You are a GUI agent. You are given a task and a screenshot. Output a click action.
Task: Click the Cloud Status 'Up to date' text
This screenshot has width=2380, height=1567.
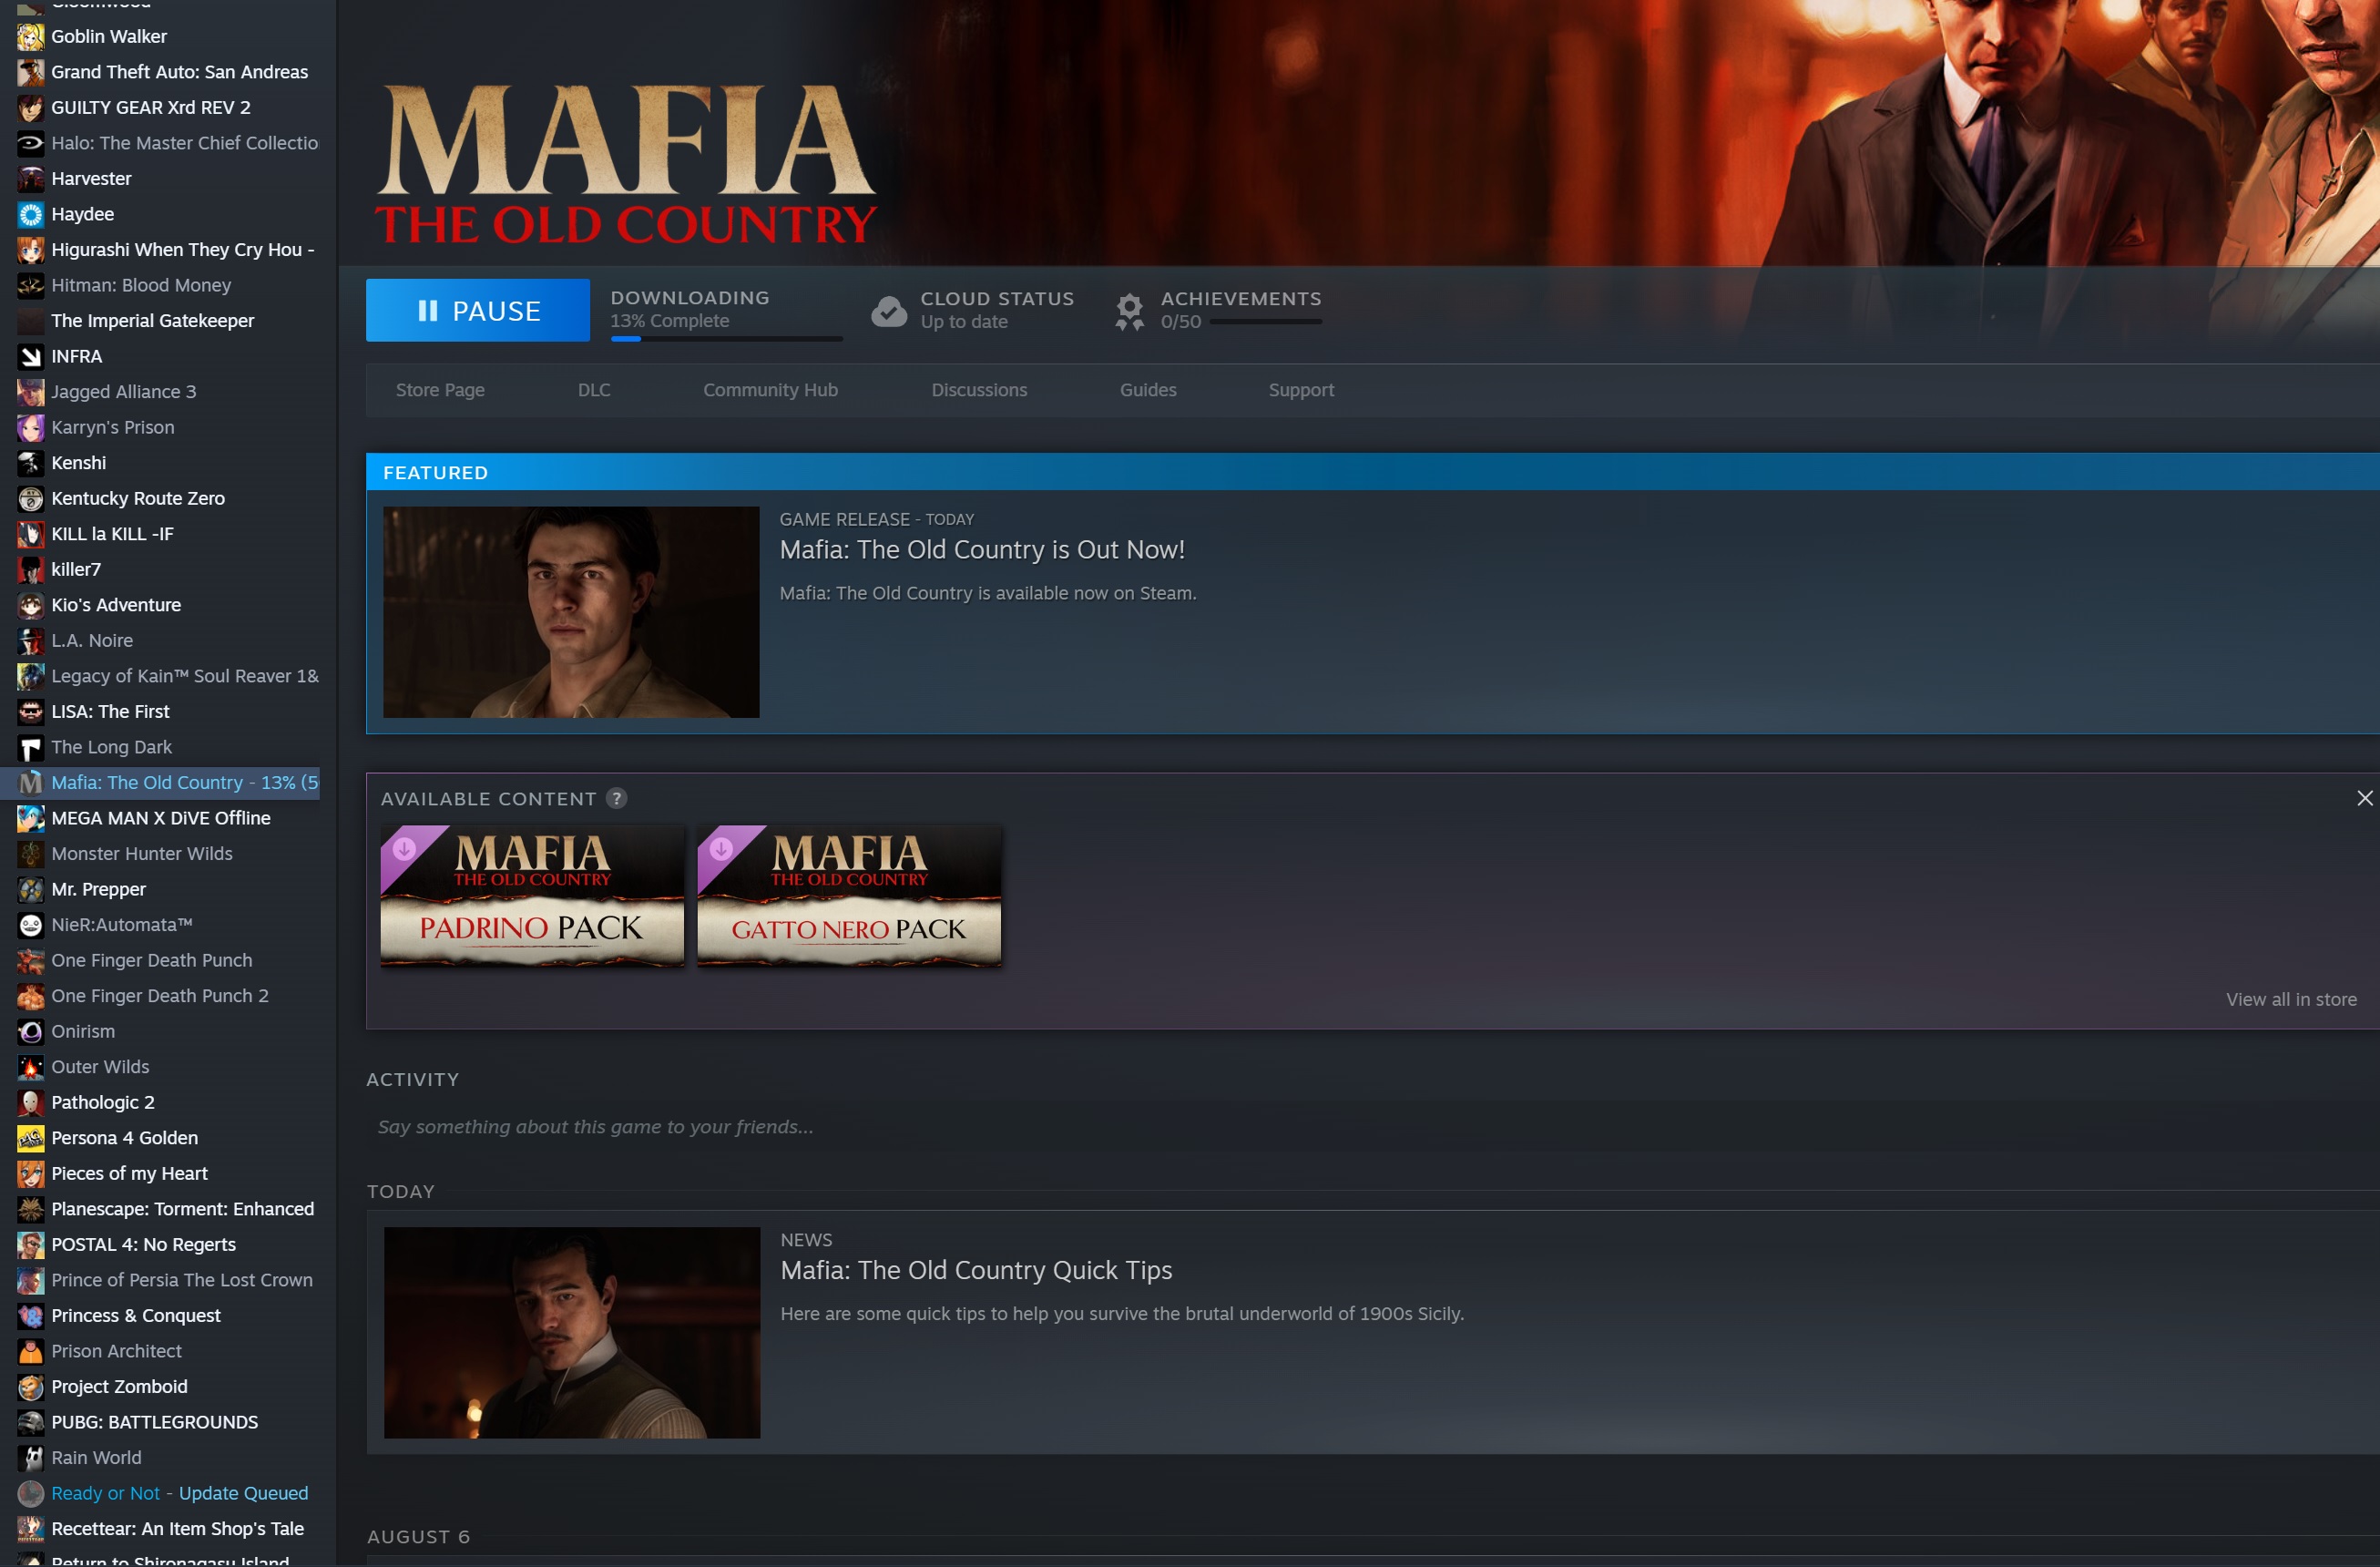pyautogui.click(x=964, y=322)
